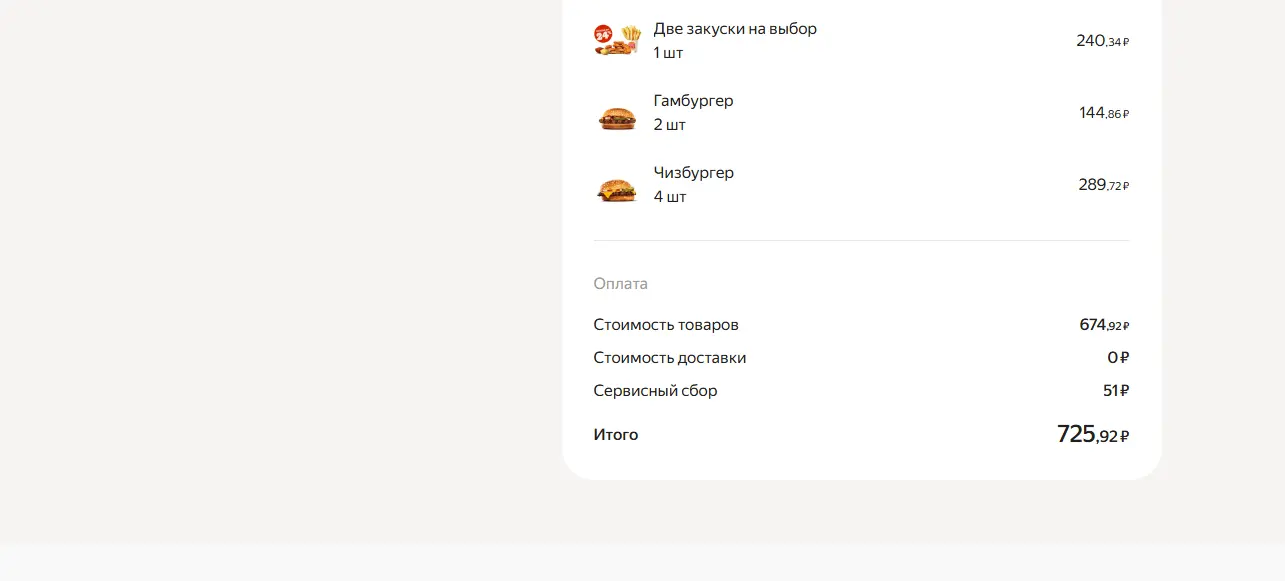The width and height of the screenshot is (1285, 581).
Task: Click the 289,72 ₽ price
Action: tap(1103, 185)
